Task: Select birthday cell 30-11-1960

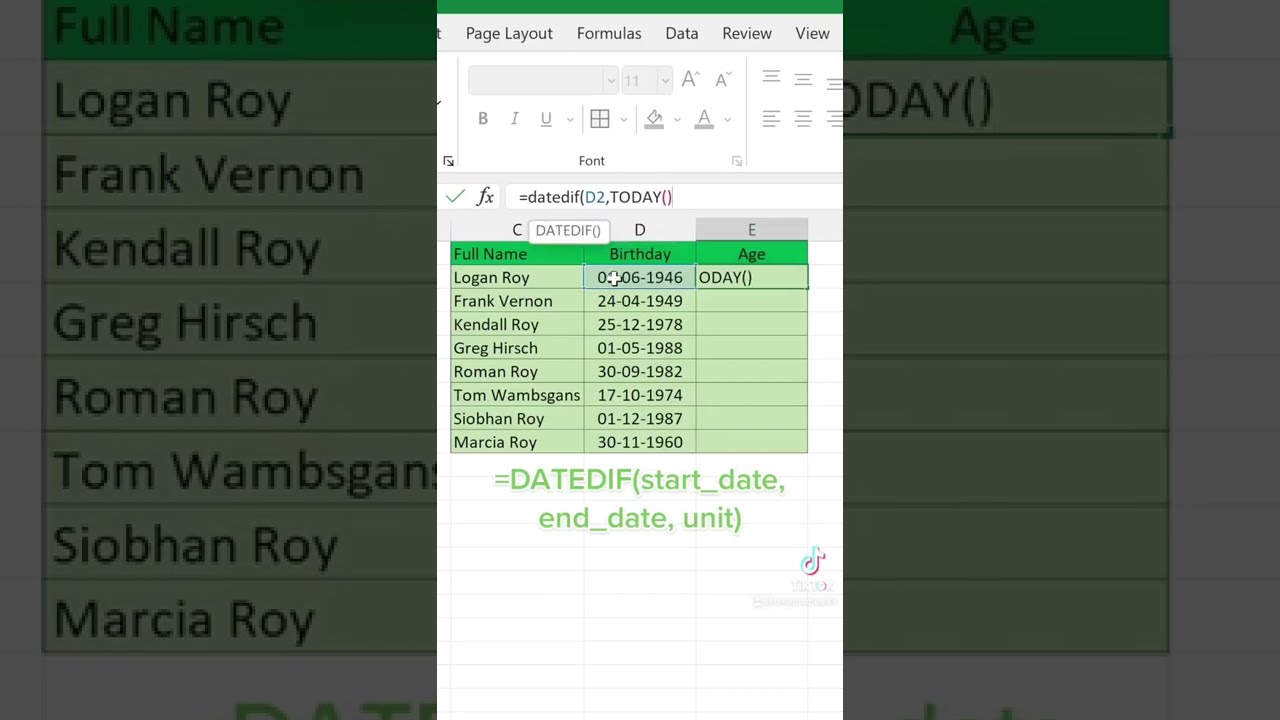Action: coord(640,442)
